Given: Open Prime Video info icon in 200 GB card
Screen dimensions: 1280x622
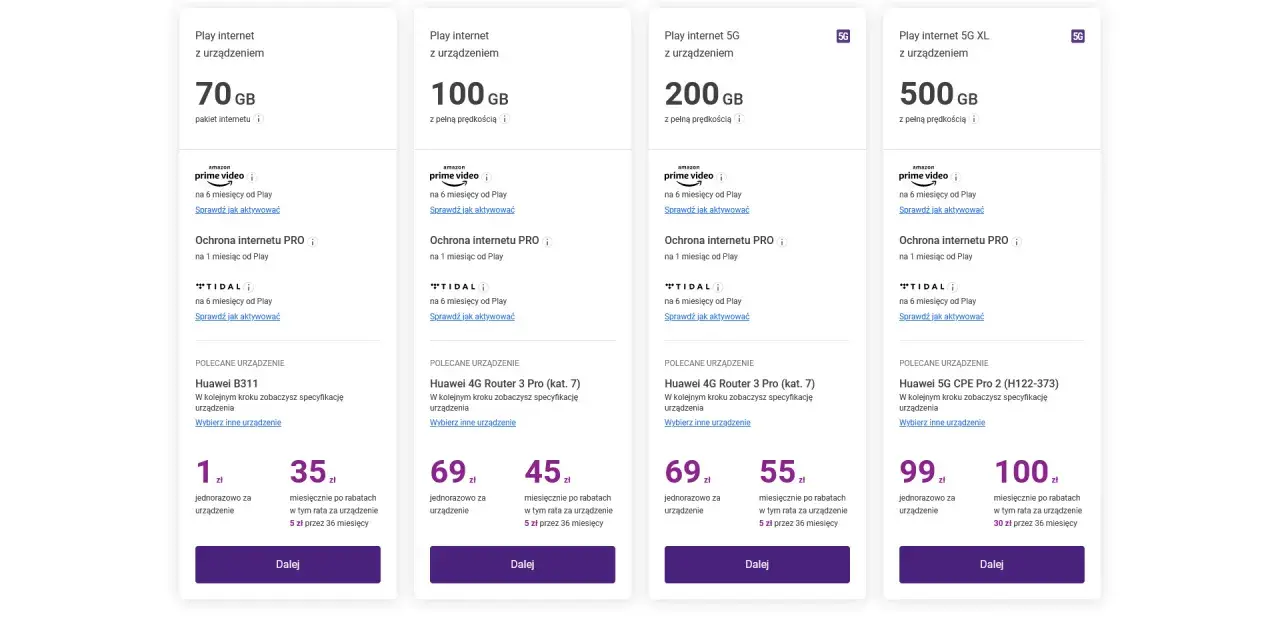Looking at the screenshot, I should (722, 177).
